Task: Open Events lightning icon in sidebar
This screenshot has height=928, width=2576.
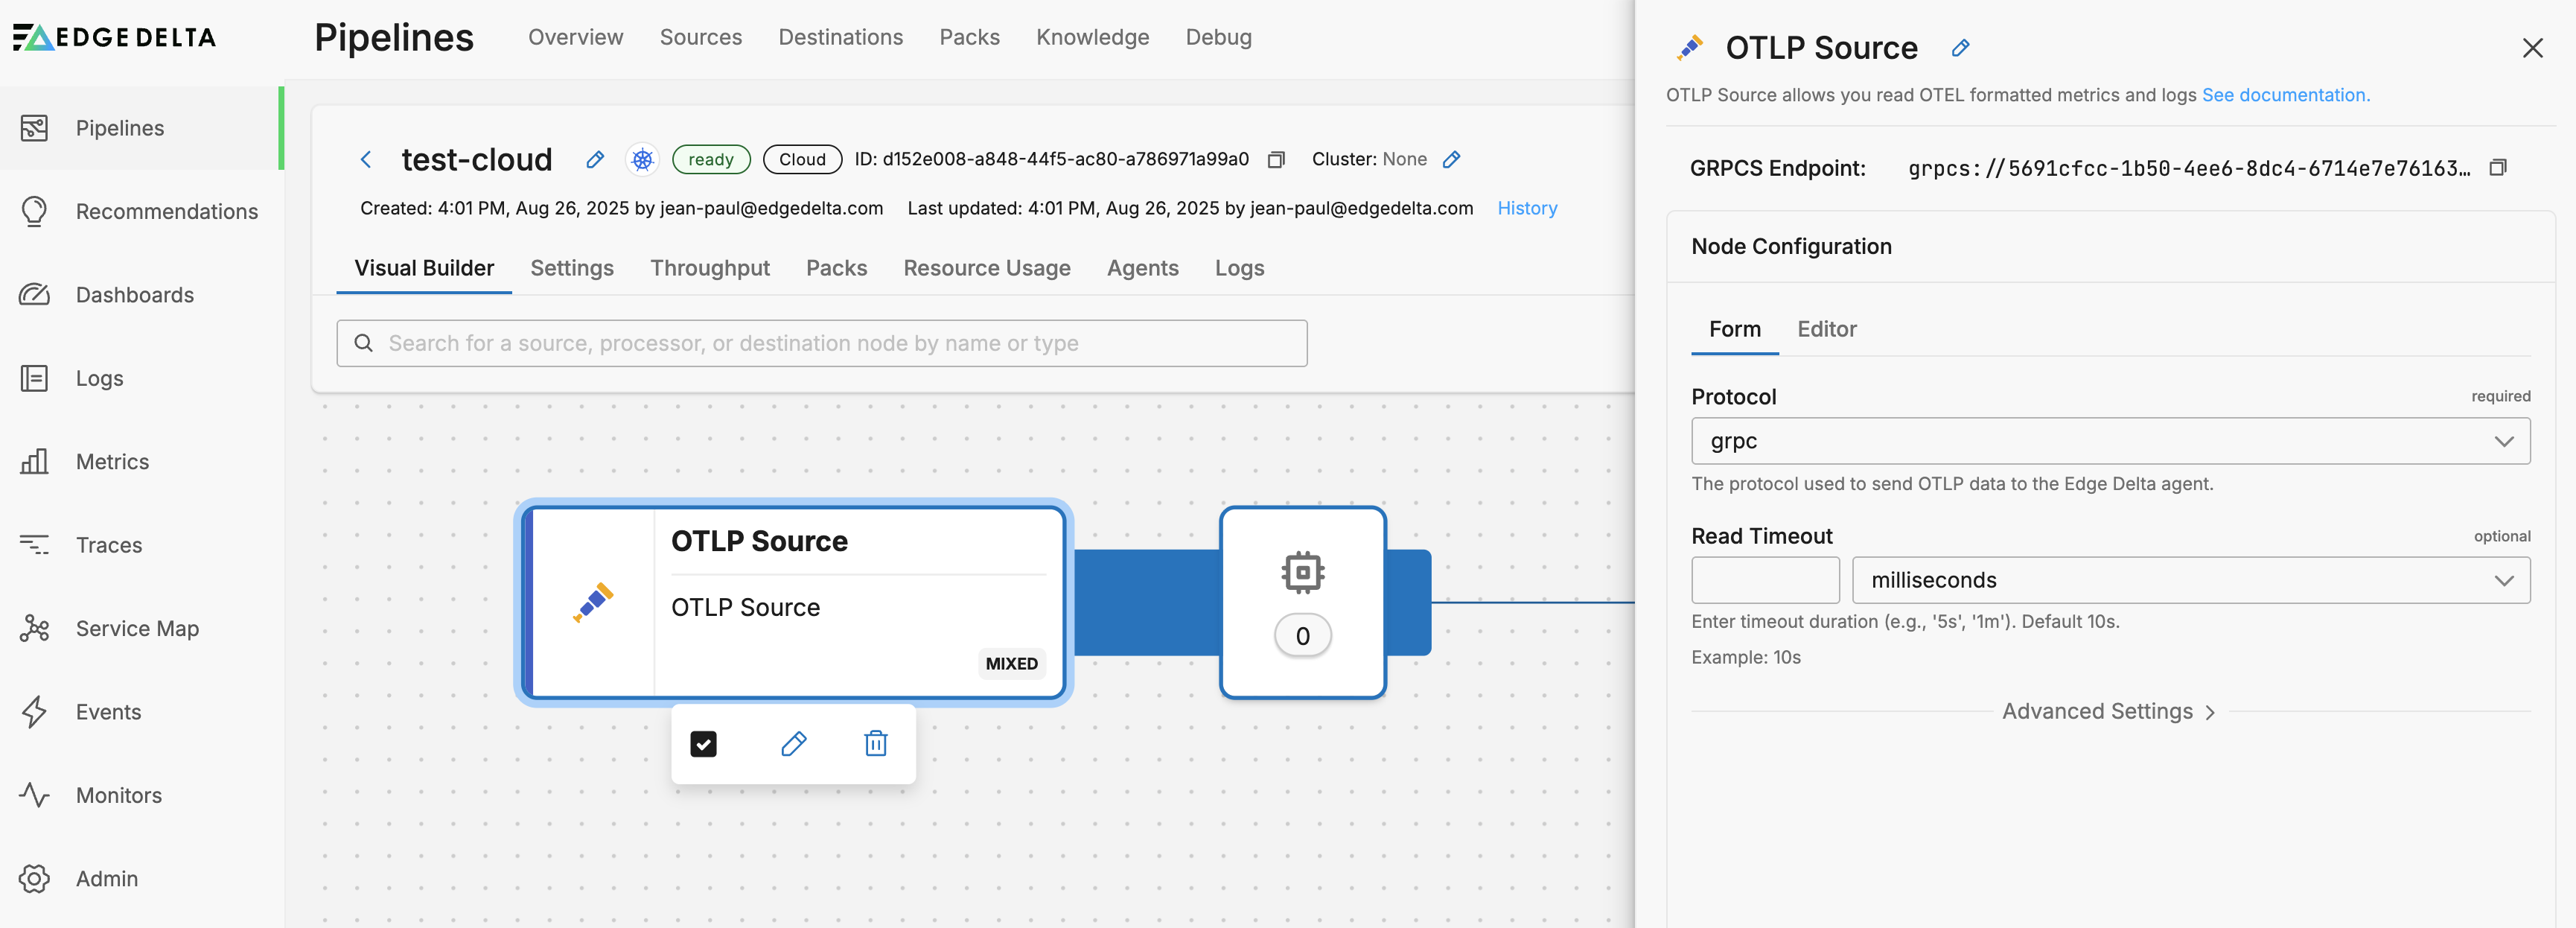Action: [34, 711]
